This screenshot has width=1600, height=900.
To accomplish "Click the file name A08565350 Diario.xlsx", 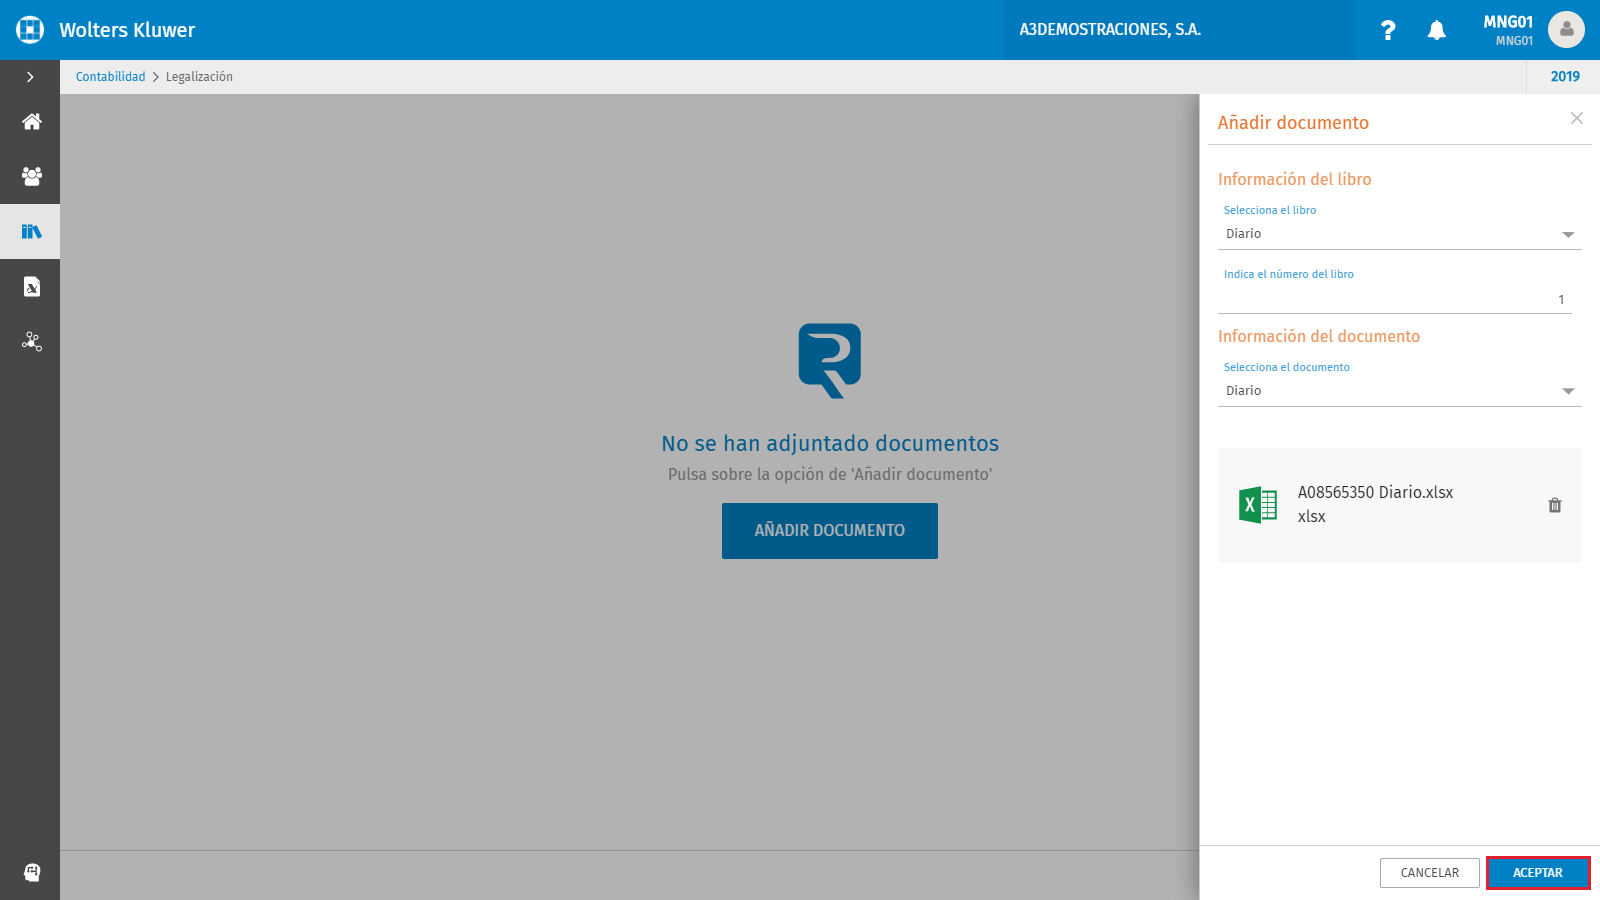I will pyautogui.click(x=1375, y=492).
